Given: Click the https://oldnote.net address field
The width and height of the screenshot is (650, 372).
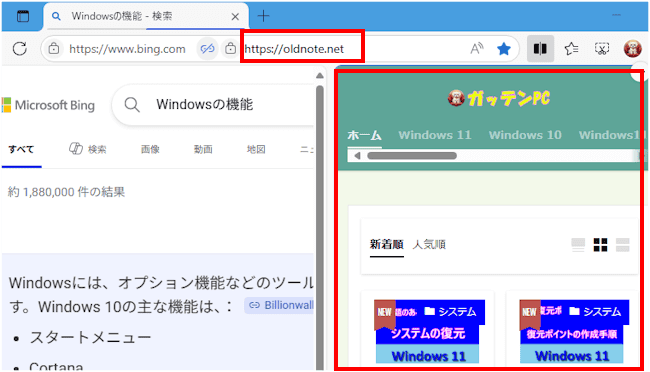Looking at the screenshot, I should 294,49.
